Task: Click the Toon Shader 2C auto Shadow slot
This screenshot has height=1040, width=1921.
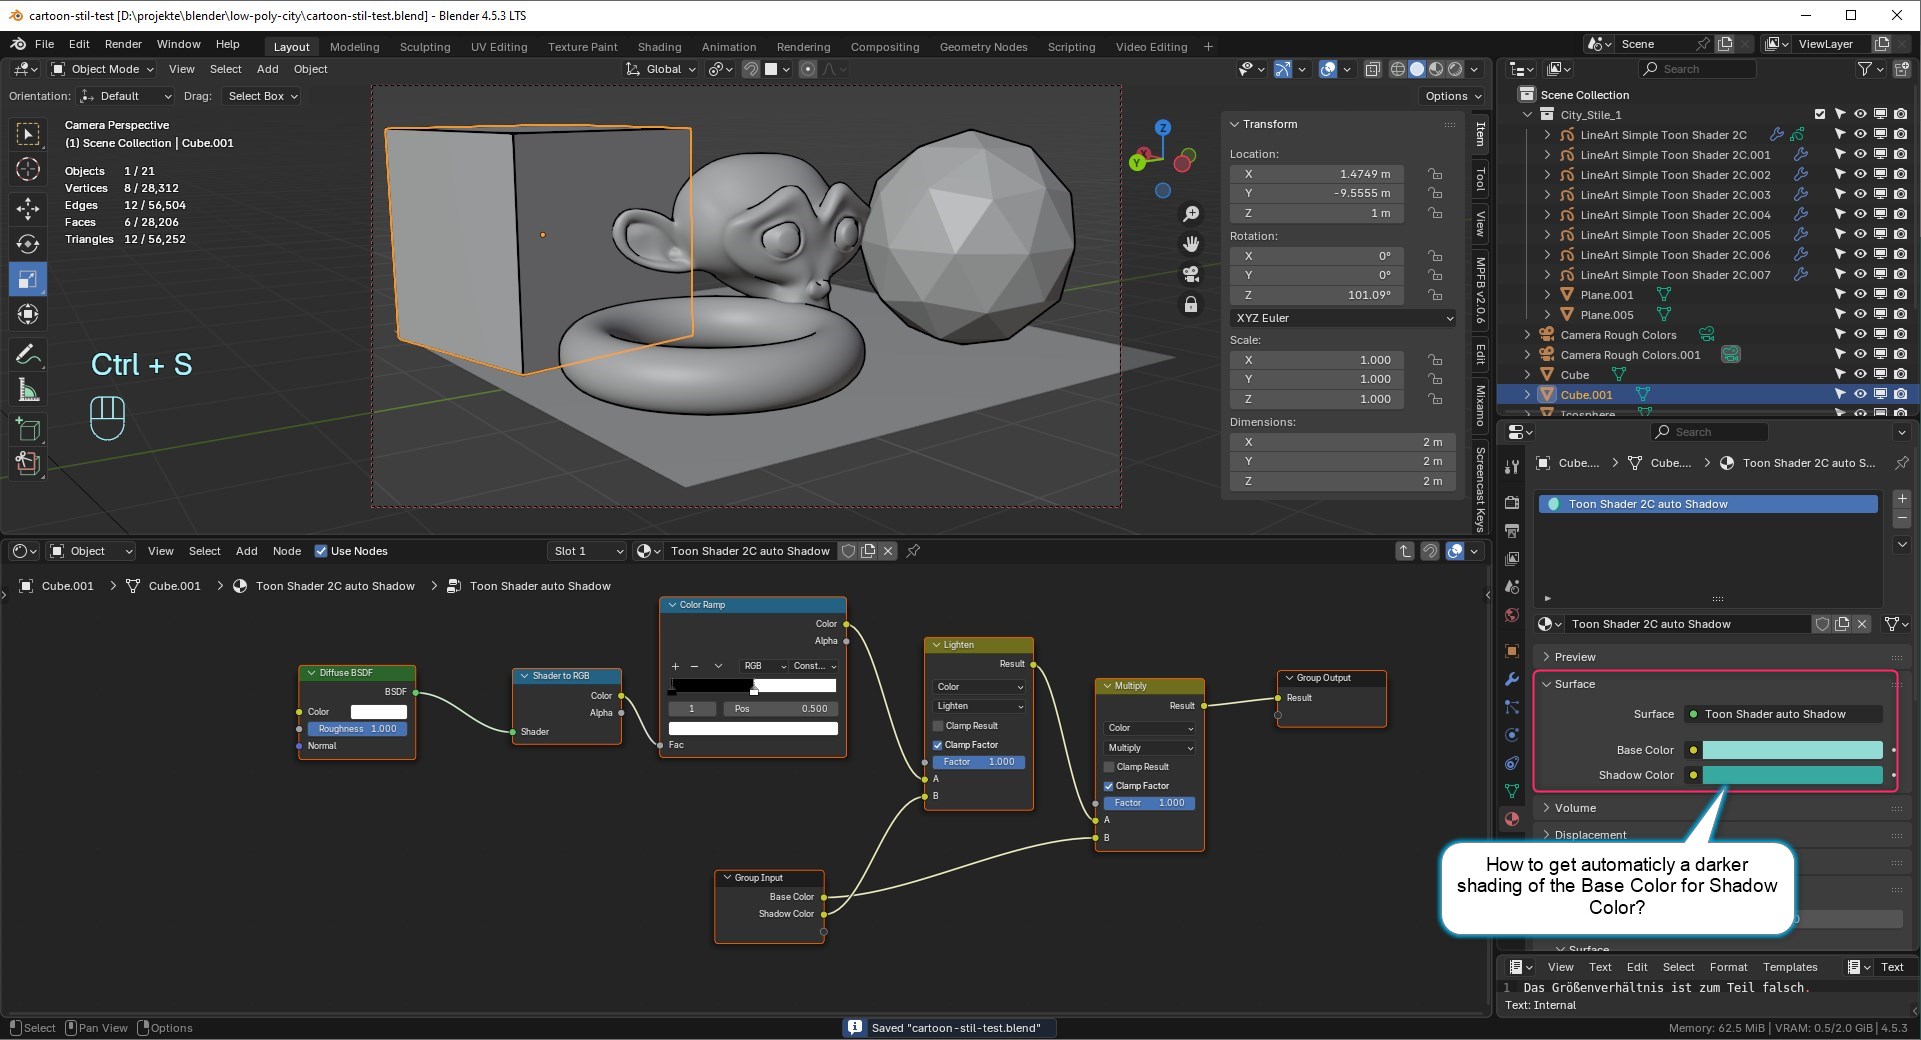Action: point(1708,504)
